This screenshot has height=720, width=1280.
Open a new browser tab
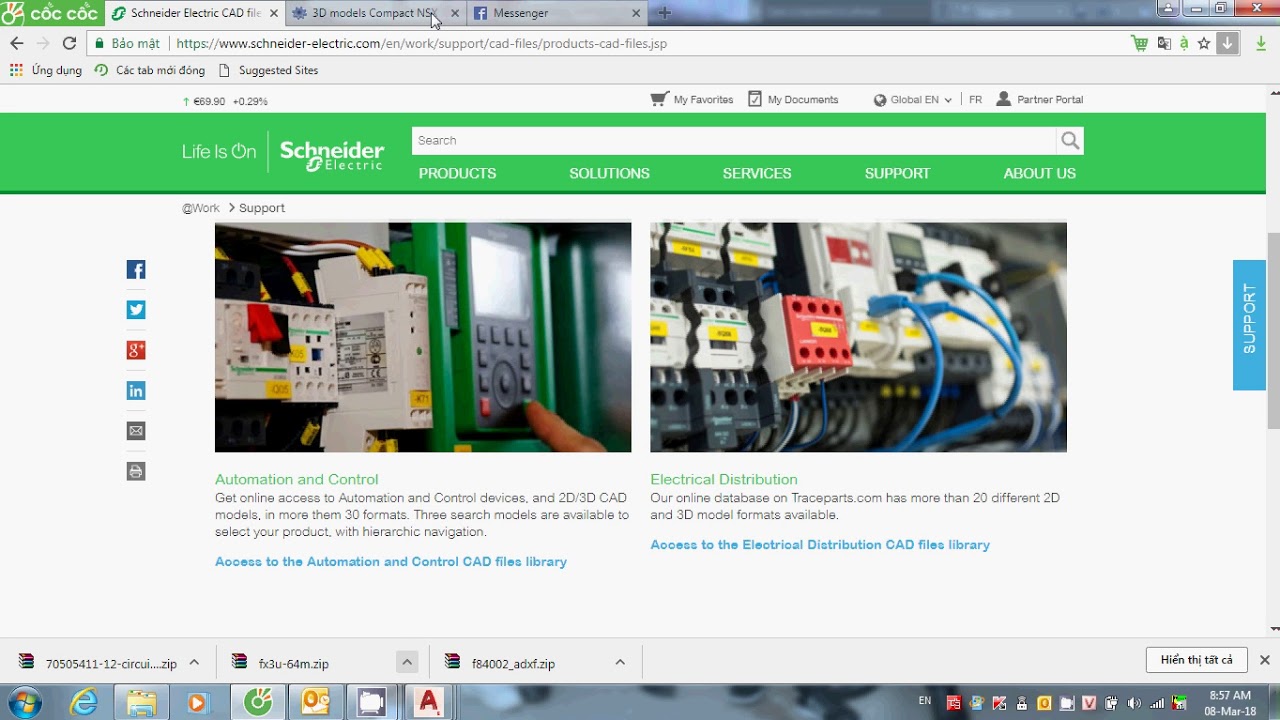[664, 13]
